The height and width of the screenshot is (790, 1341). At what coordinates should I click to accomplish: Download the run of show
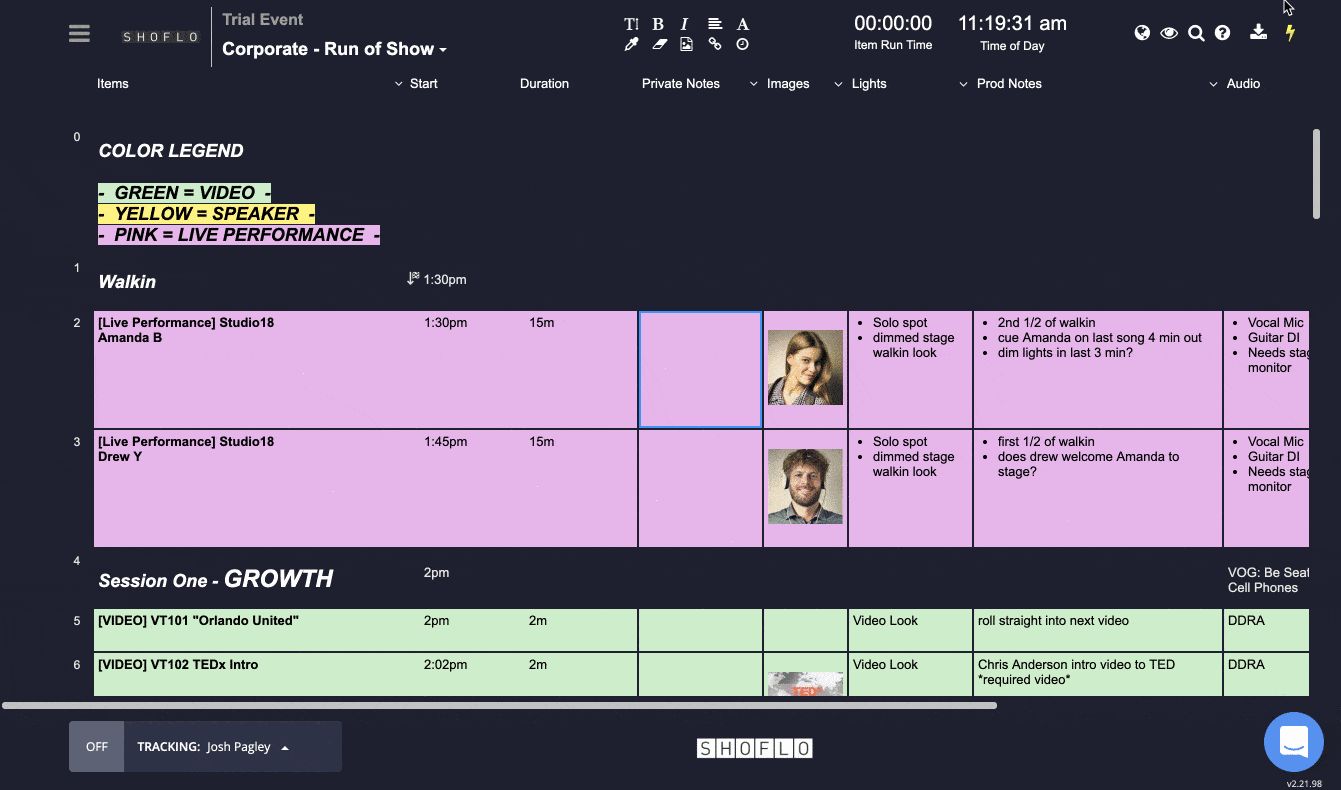coord(1258,32)
